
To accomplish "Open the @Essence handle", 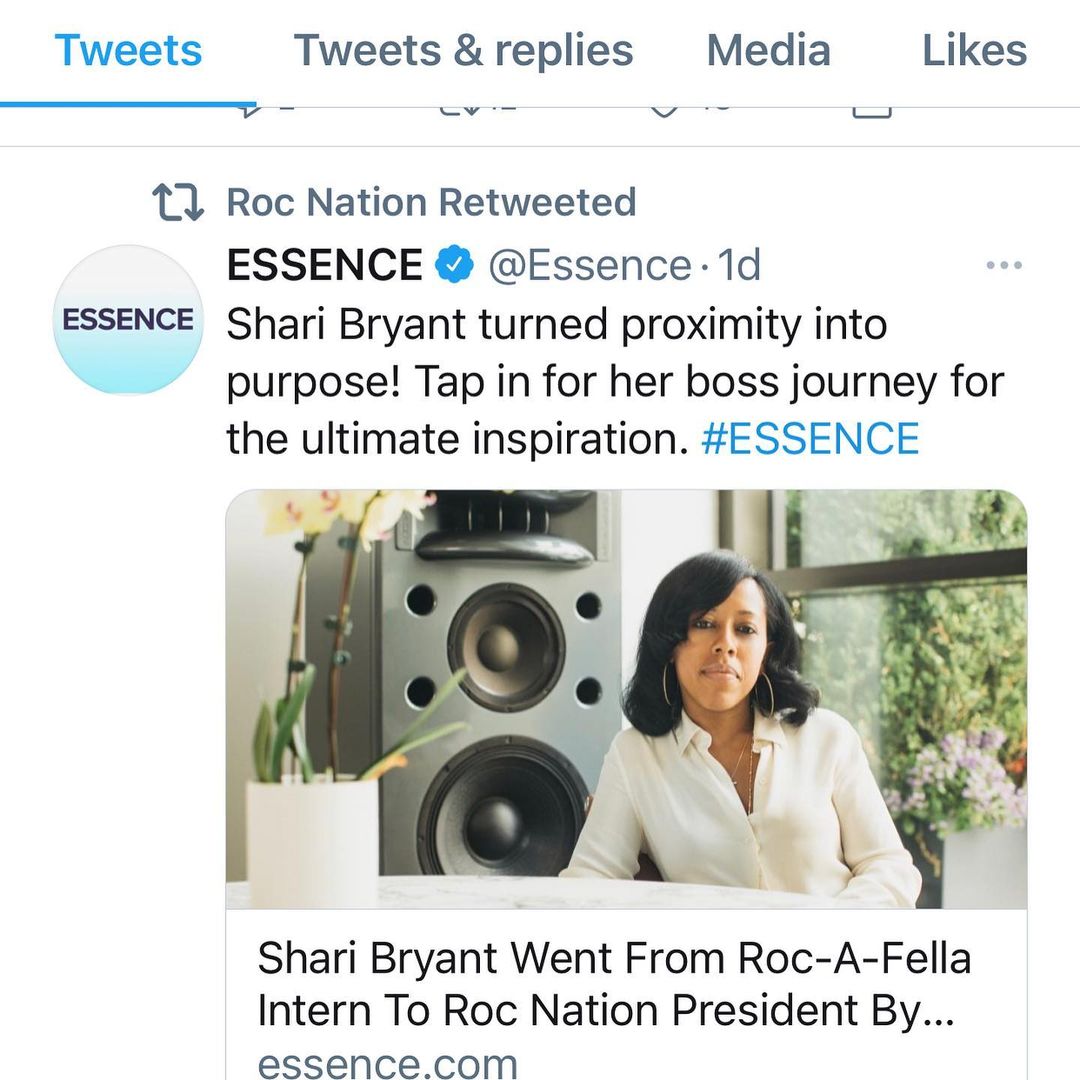I will click(x=589, y=266).
